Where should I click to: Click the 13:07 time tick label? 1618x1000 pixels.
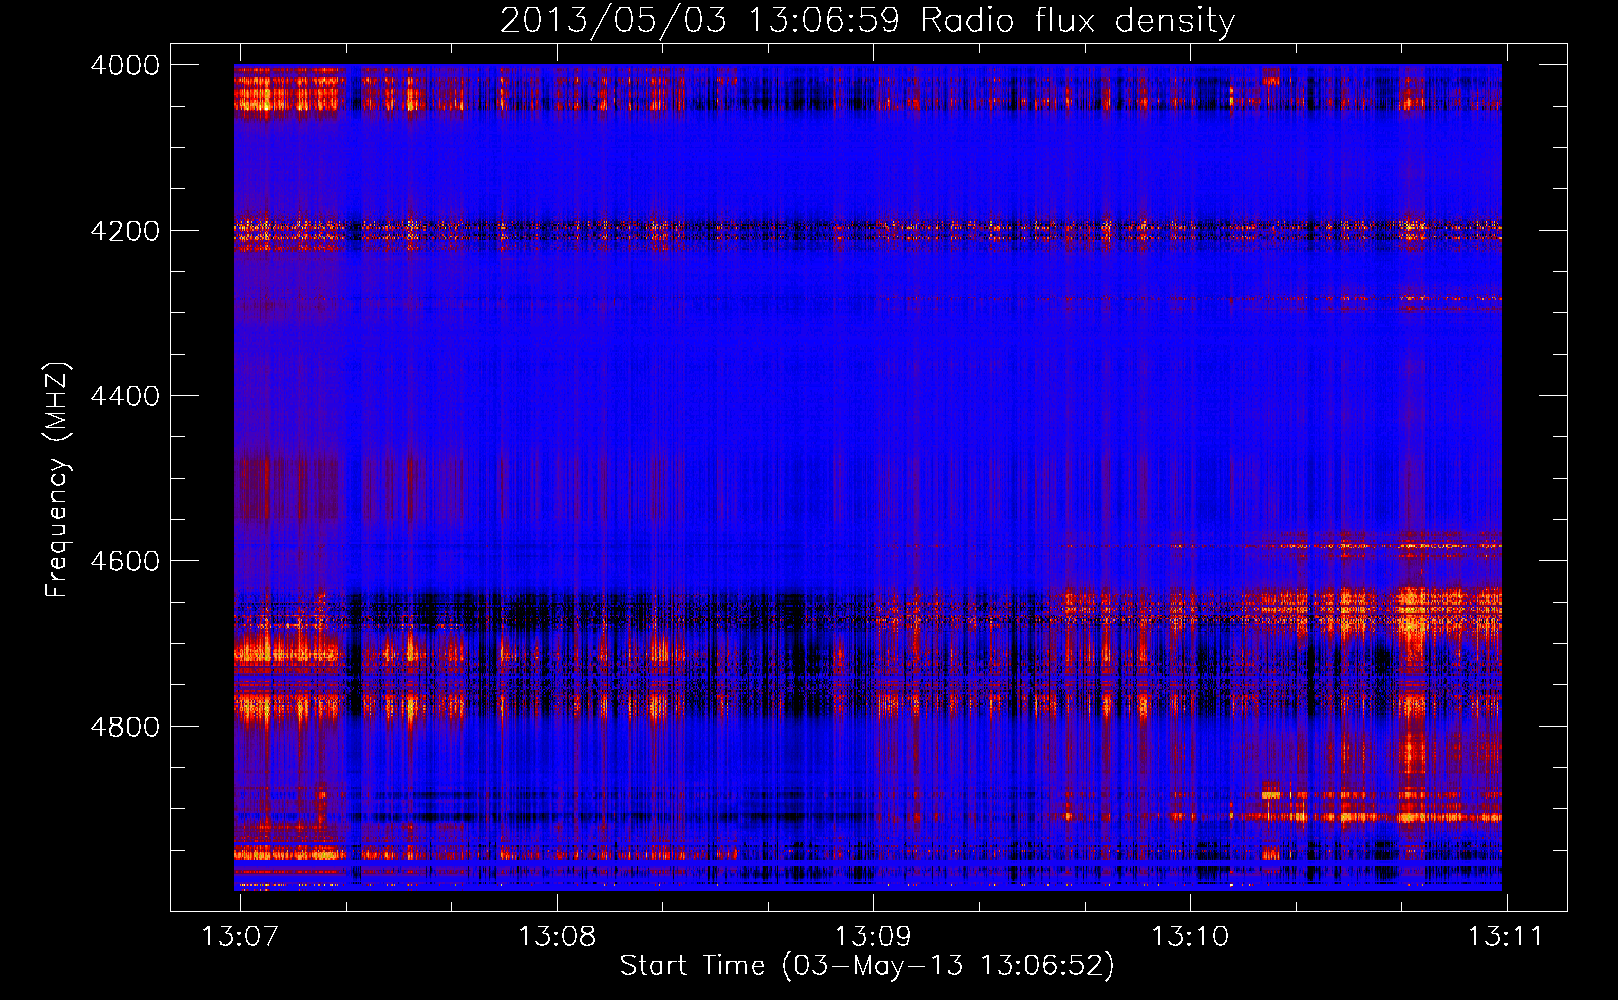(x=240, y=937)
